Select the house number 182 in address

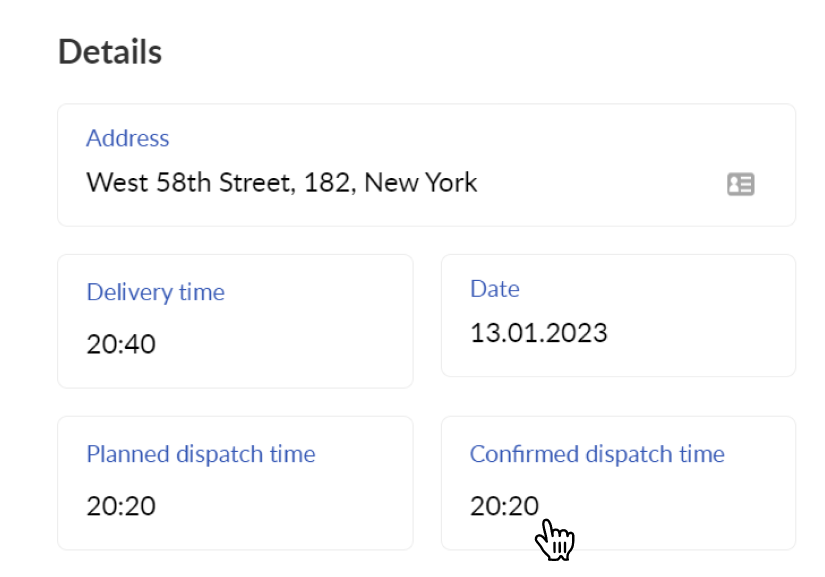click(327, 183)
